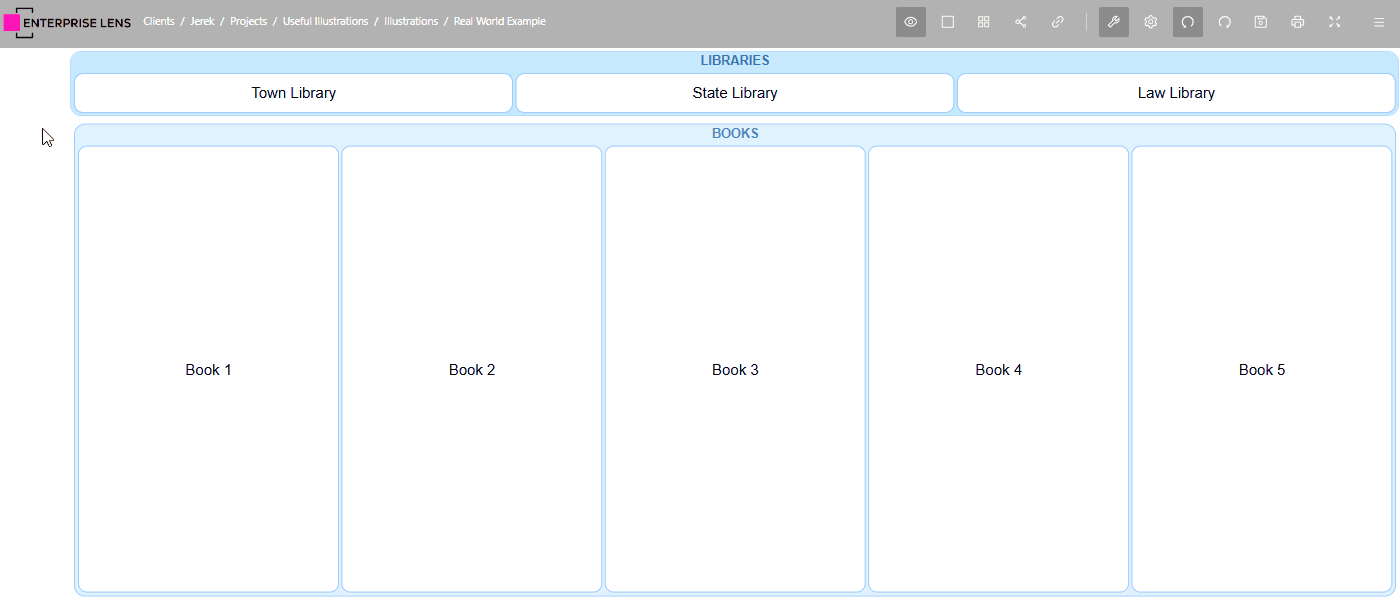Go to Clients in the breadcrumb
The height and width of the screenshot is (600, 1400).
[158, 21]
